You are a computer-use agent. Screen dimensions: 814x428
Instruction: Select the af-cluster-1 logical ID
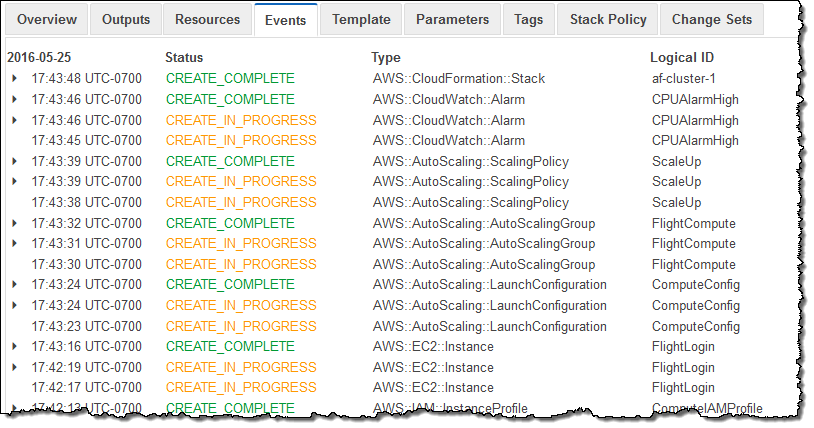685,78
